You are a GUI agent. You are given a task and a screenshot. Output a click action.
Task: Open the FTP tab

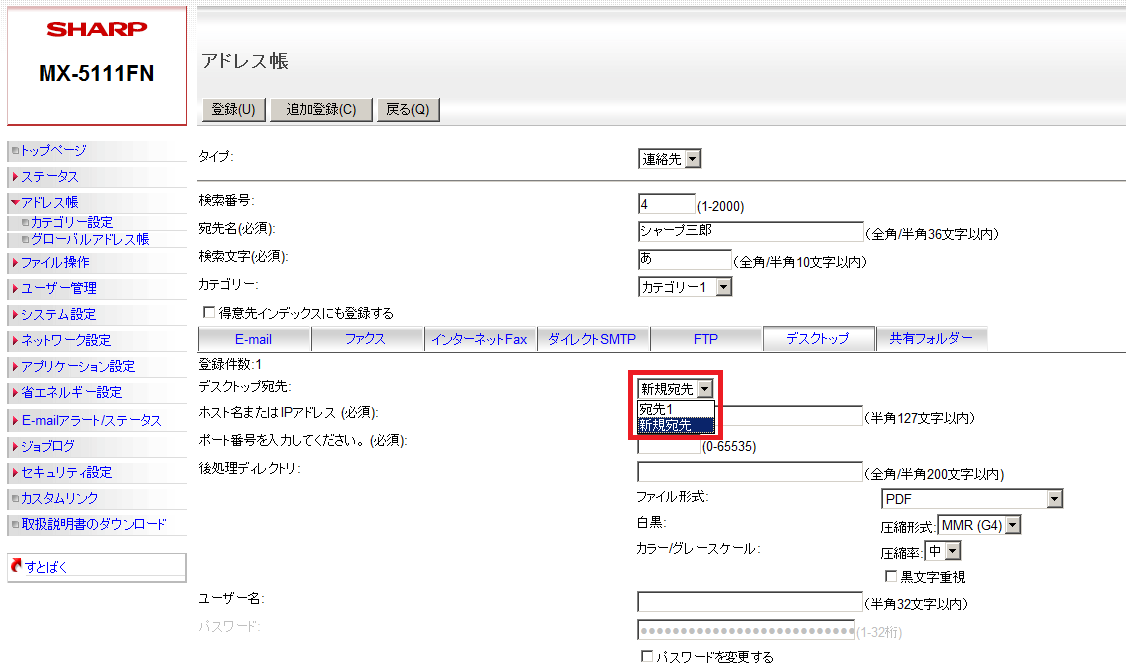[x=706, y=339]
